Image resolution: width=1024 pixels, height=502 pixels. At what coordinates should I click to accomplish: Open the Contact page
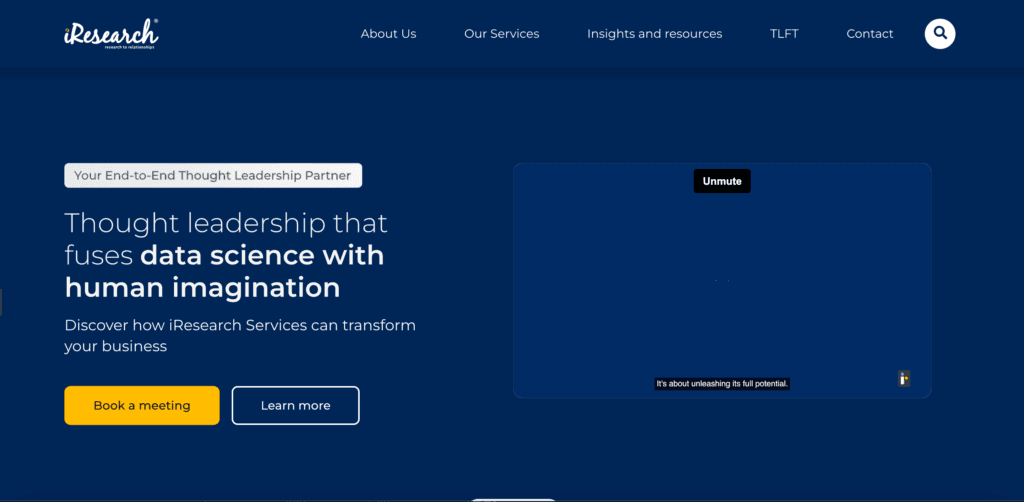coord(869,34)
